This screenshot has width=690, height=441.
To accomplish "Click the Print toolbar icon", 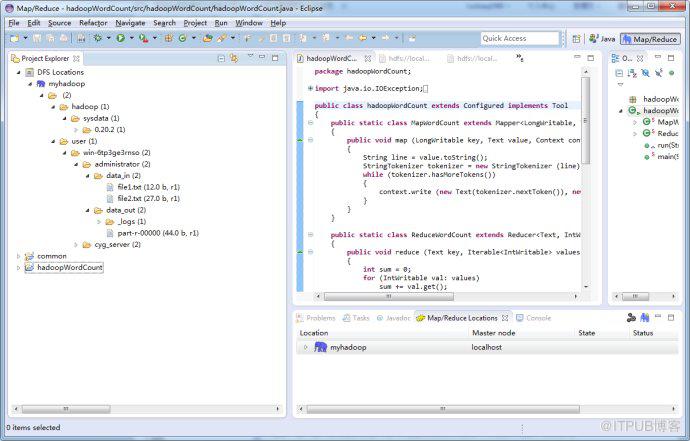I will [x=64, y=38].
